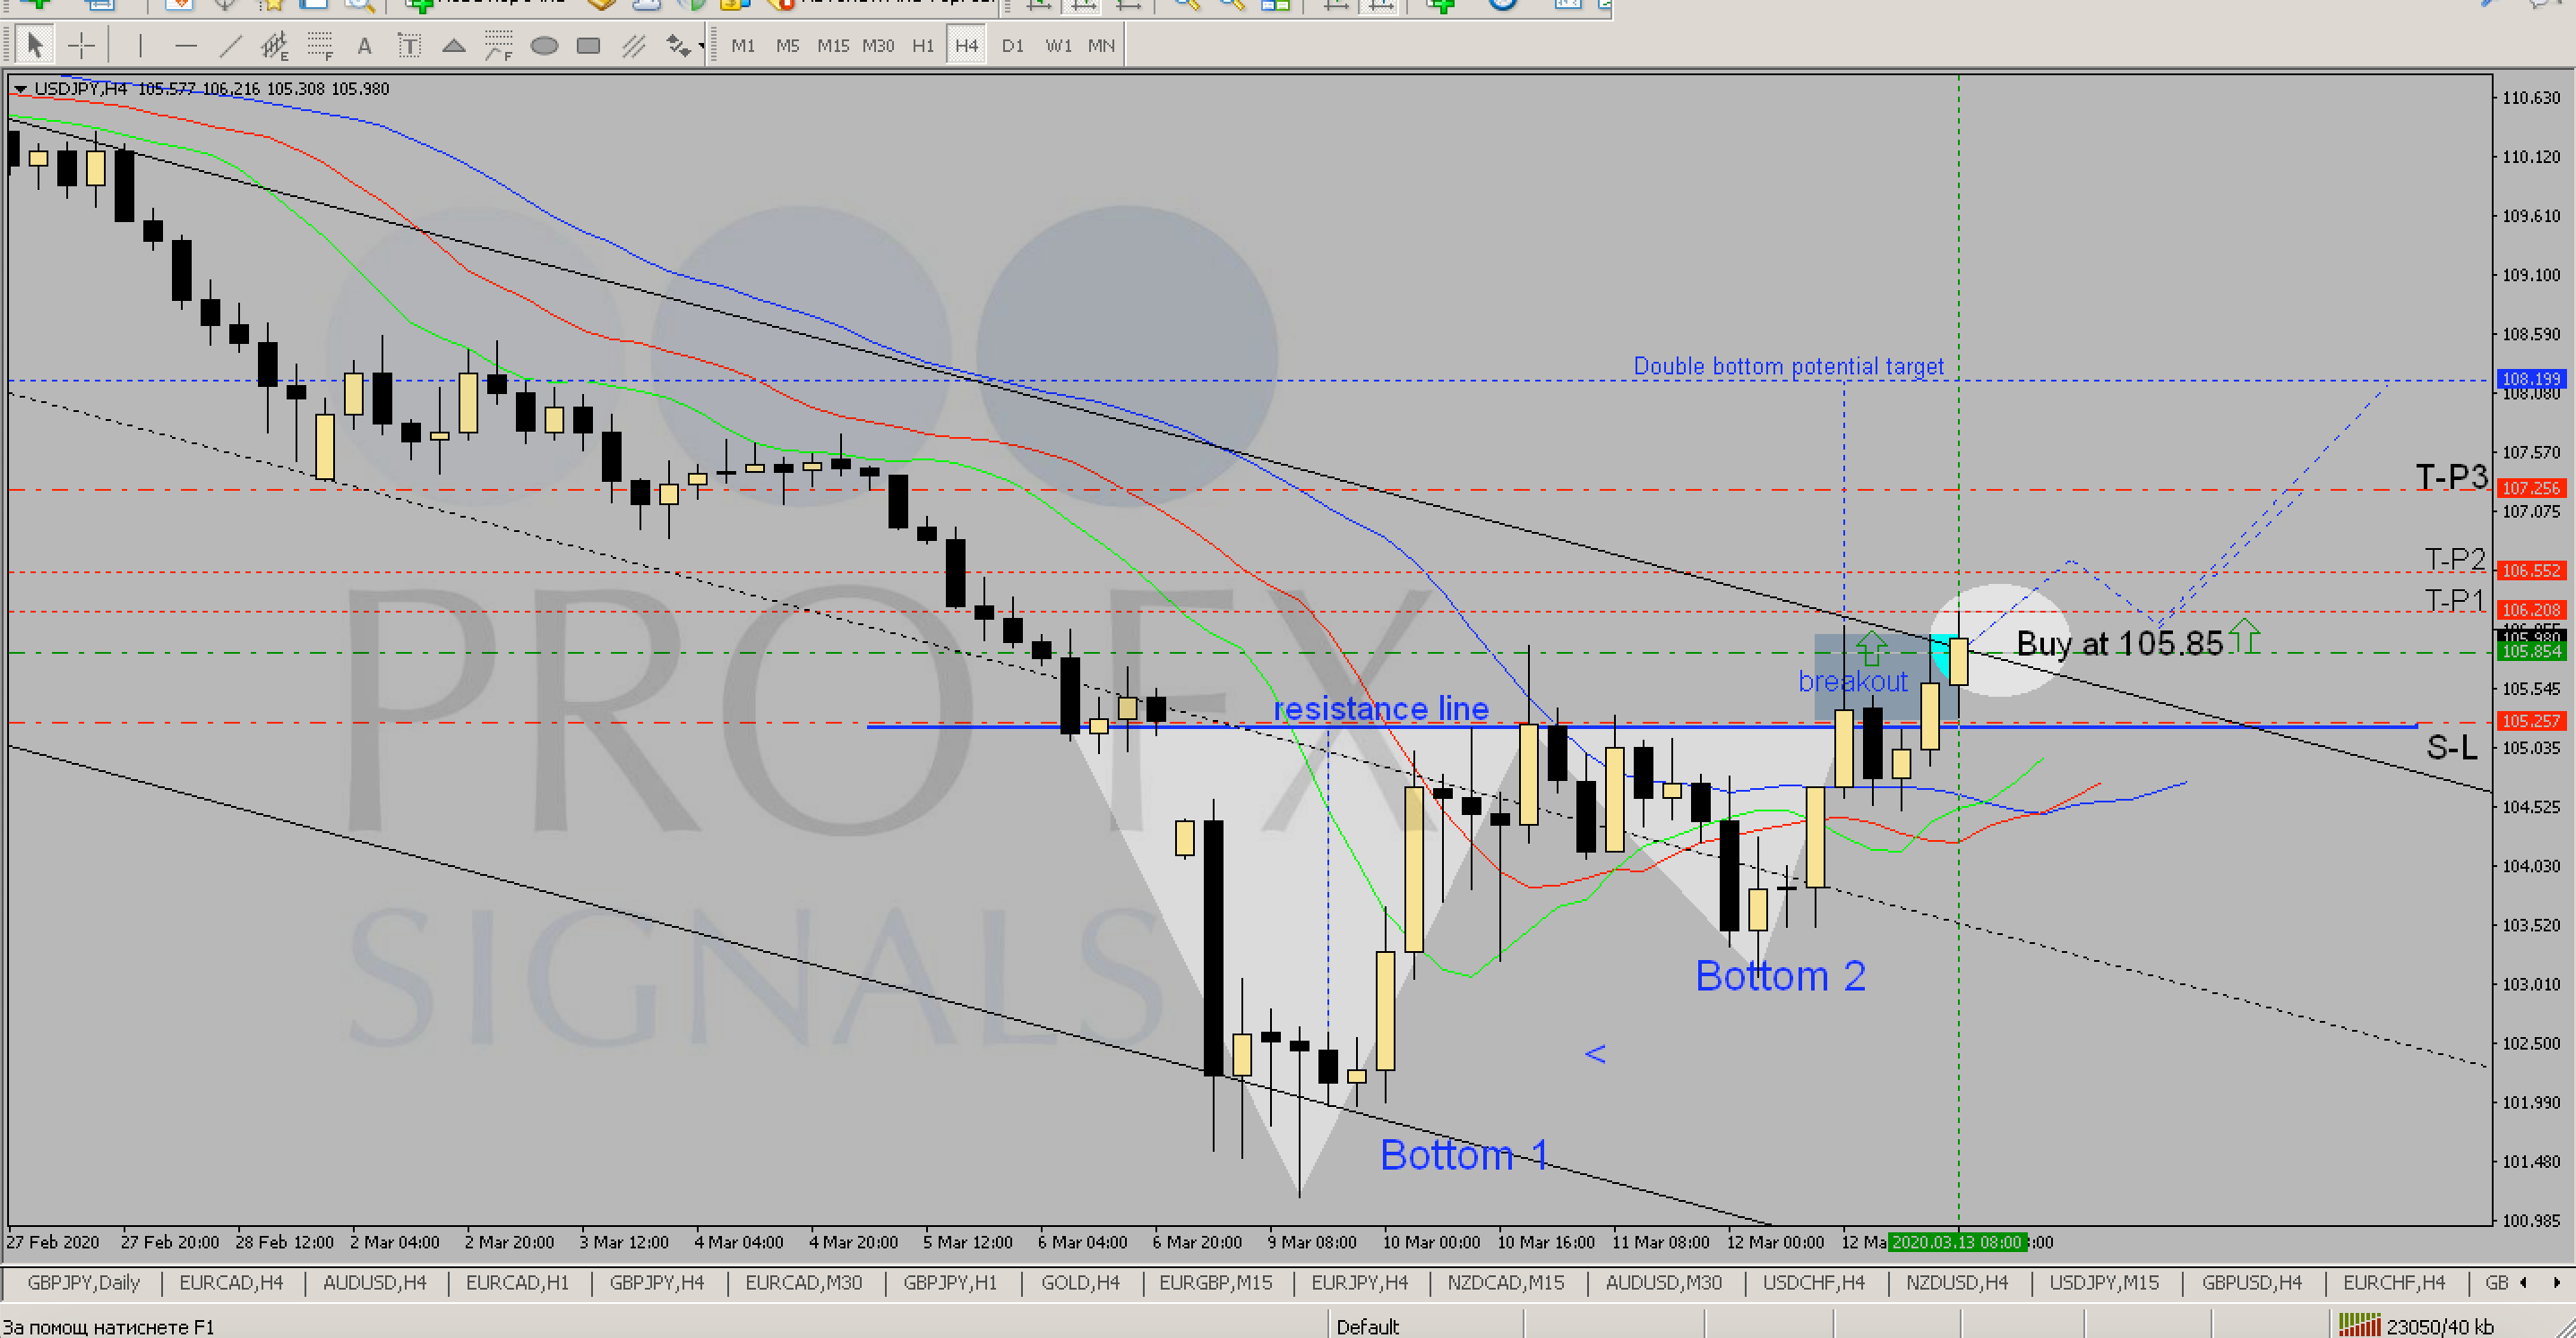Click the Buy at 105.85 label
Viewport: 2576px width, 1338px height.
point(2118,643)
